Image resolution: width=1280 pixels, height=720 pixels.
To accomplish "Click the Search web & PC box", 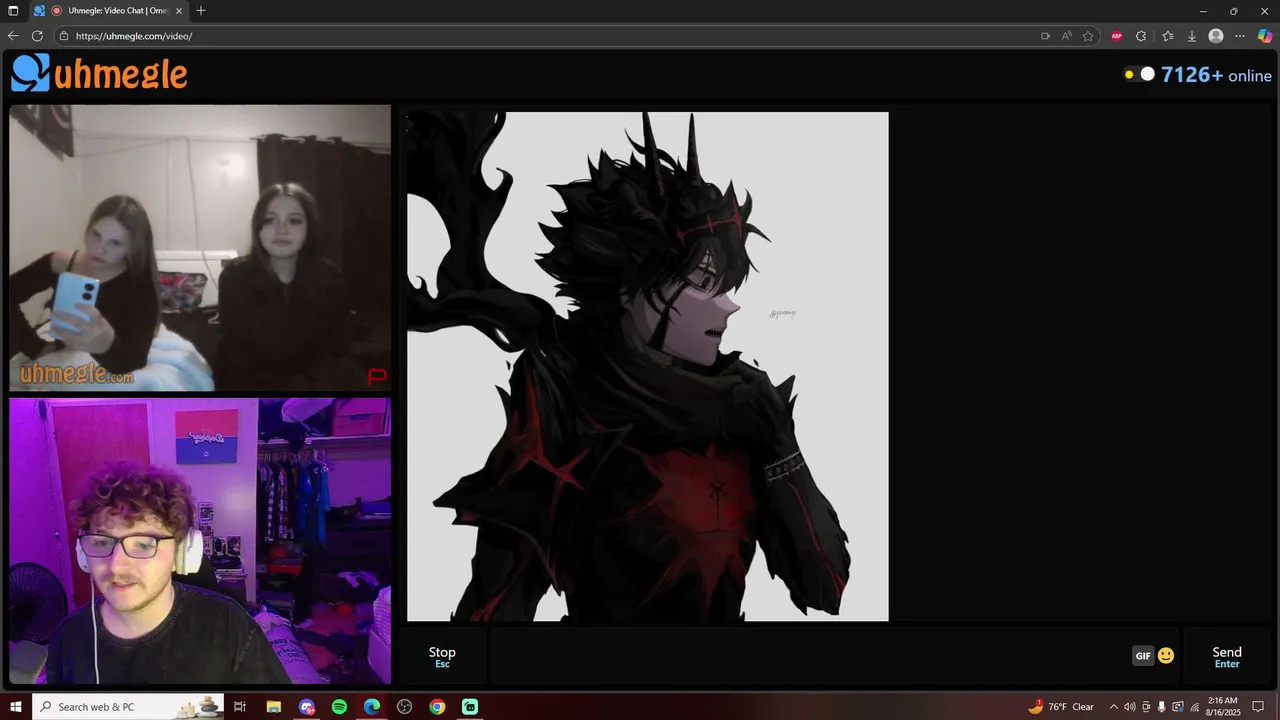I will point(128,707).
